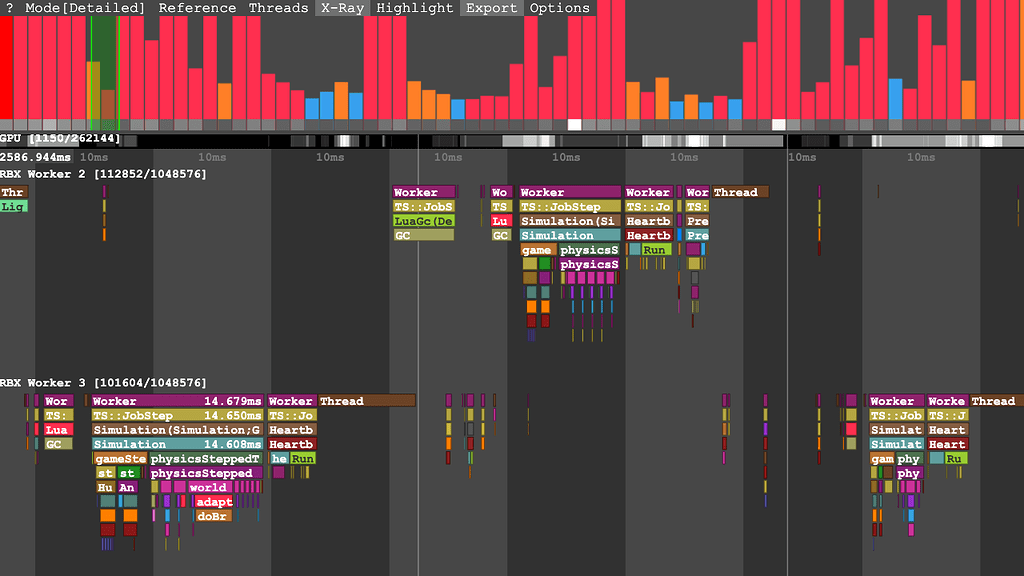The height and width of the screenshot is (576, 1024).
Task: Open the Options dropdown
Action: [559, 8]
